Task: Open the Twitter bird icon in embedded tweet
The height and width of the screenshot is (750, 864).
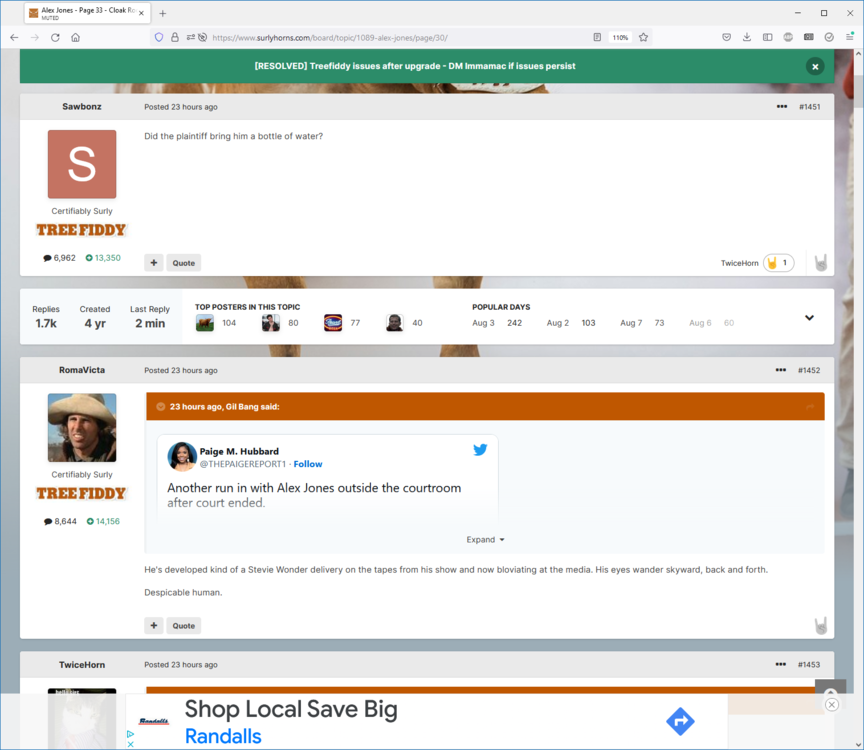Action: (x=480, y=450)
